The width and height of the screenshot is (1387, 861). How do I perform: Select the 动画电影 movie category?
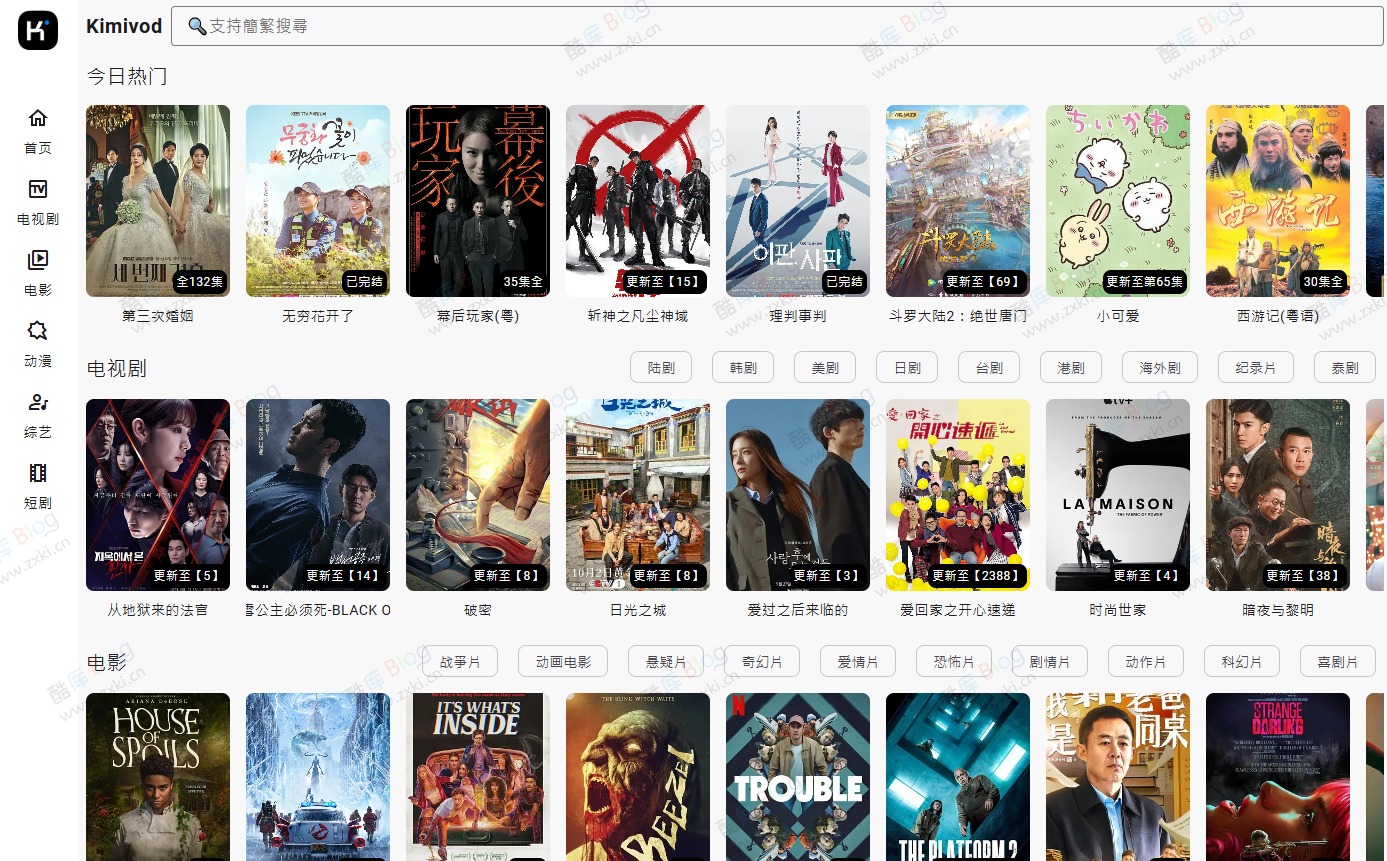(x=563, y=662)
